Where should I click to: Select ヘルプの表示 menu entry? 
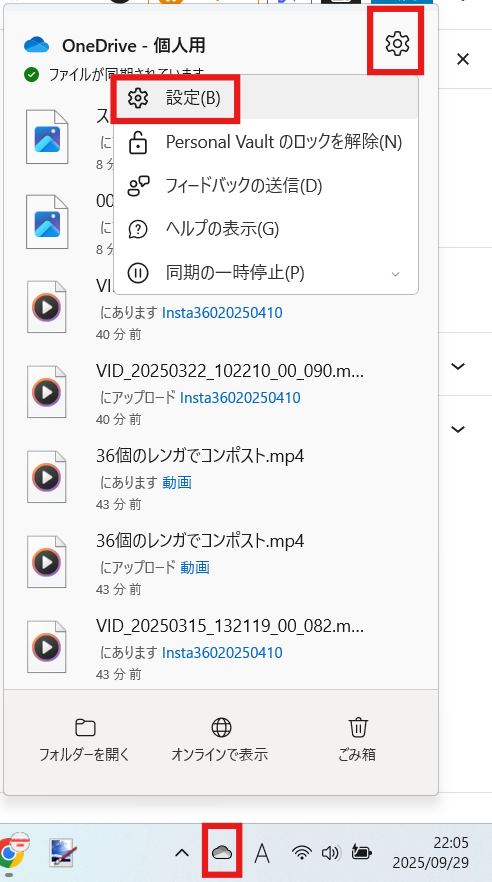(x=265, y=229)
